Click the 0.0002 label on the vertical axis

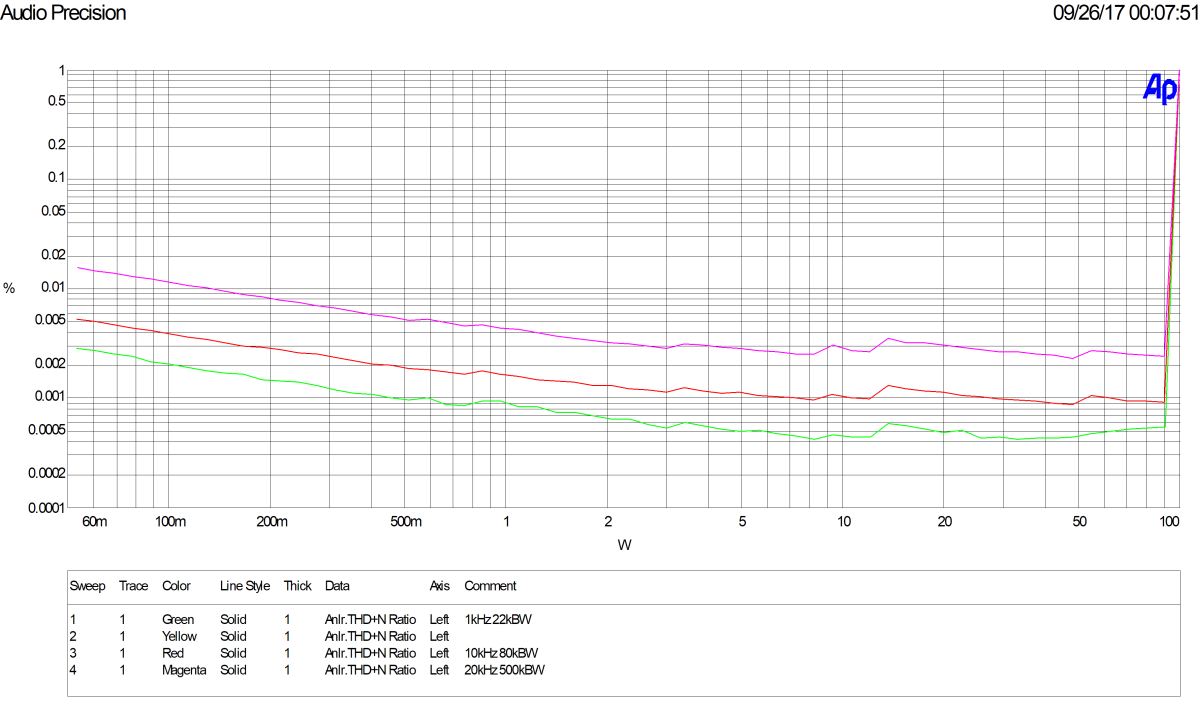[x=45, y=474]
